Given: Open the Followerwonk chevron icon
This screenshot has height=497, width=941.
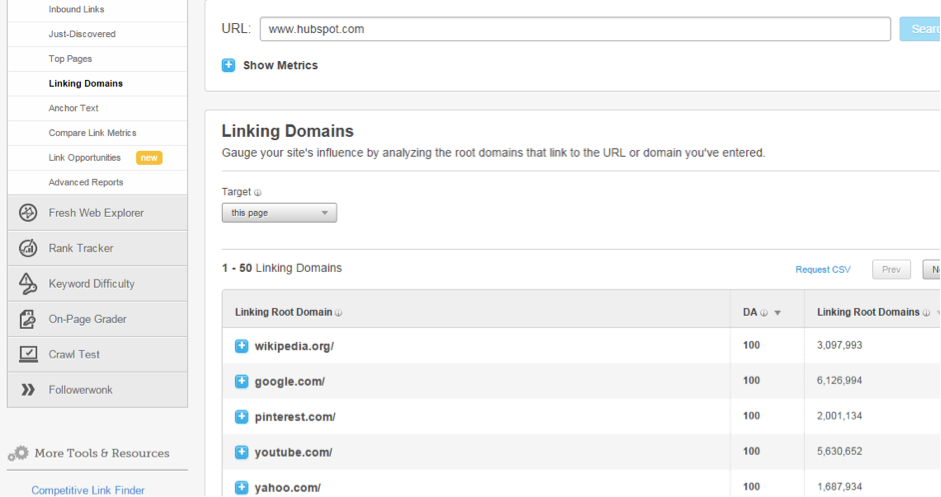Looking at the screenshot, I should 28,390.
